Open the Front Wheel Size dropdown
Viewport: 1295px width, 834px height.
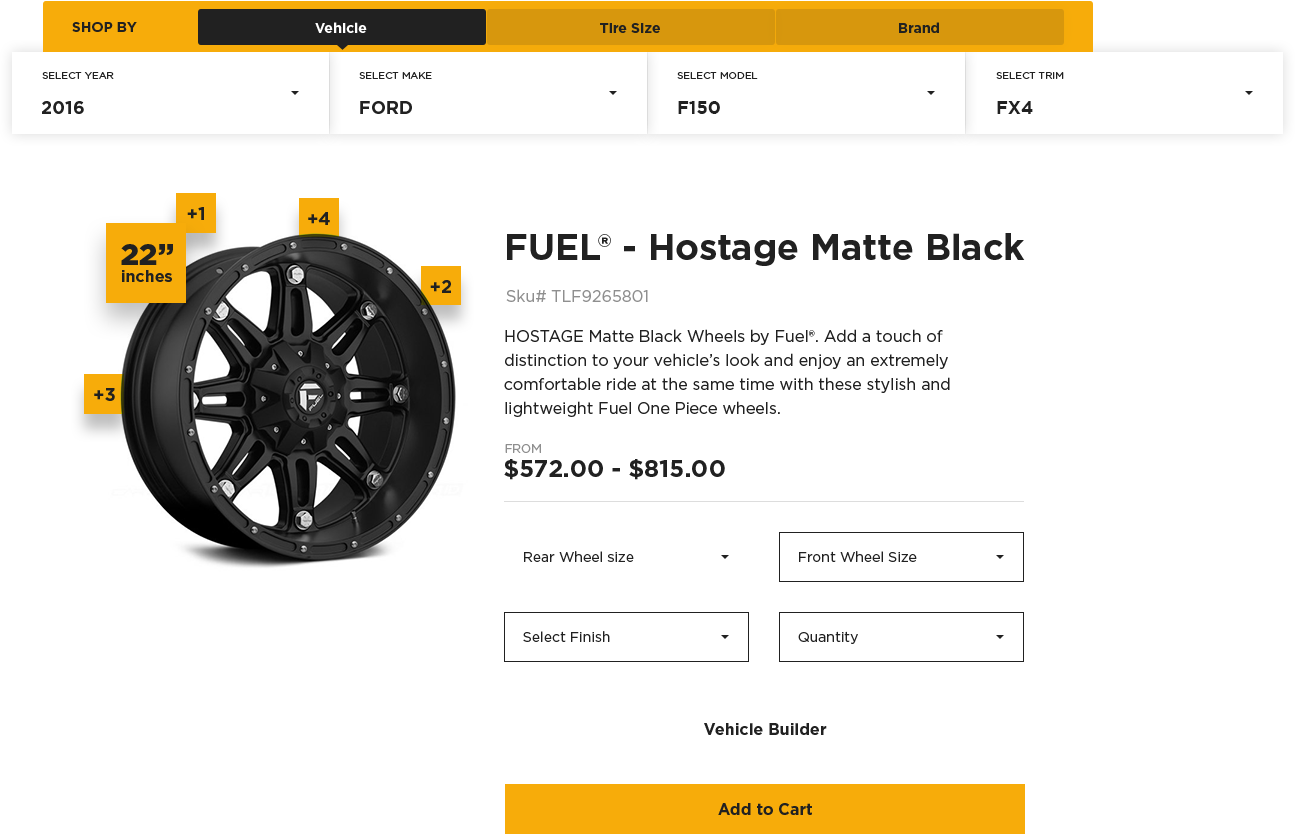coord(900,557)
